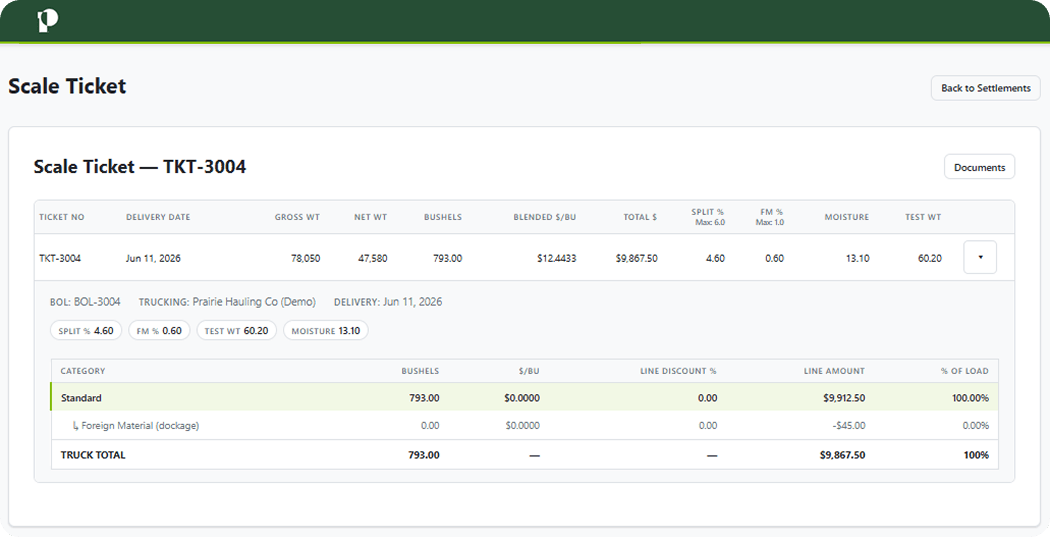Click the P logo in the header

tap(48, 21)
